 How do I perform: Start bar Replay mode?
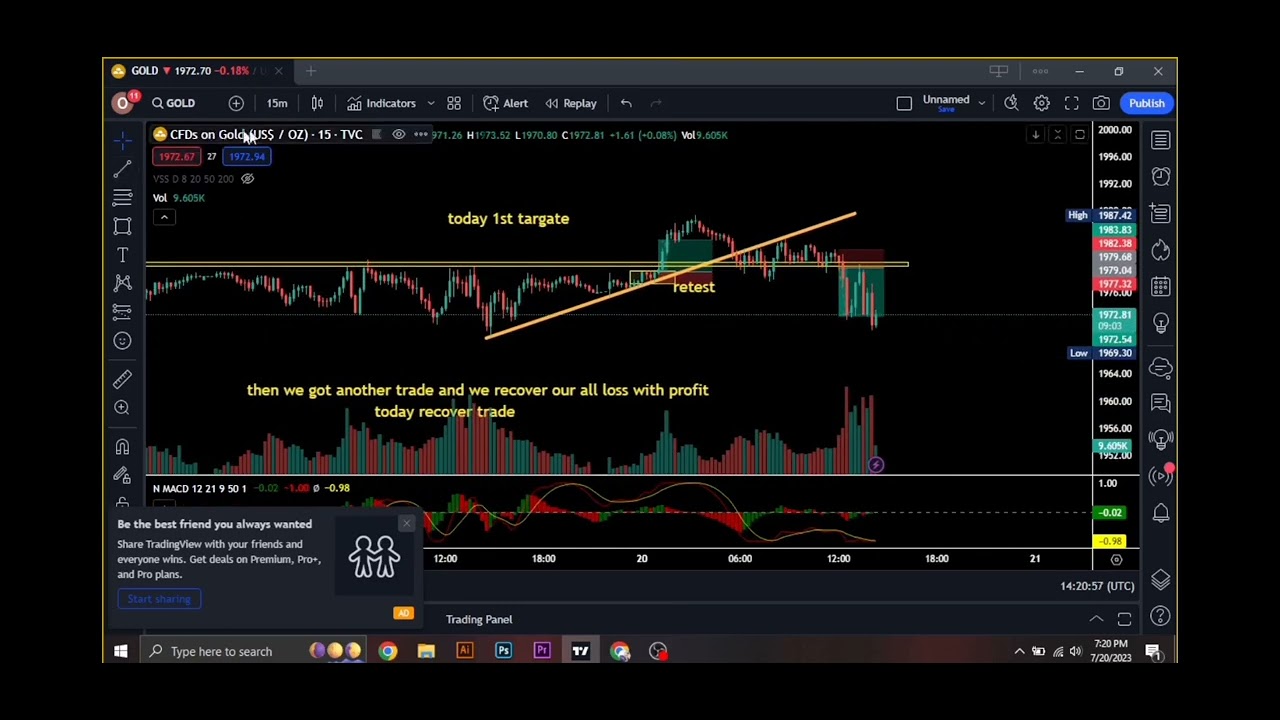pos(571,103)
